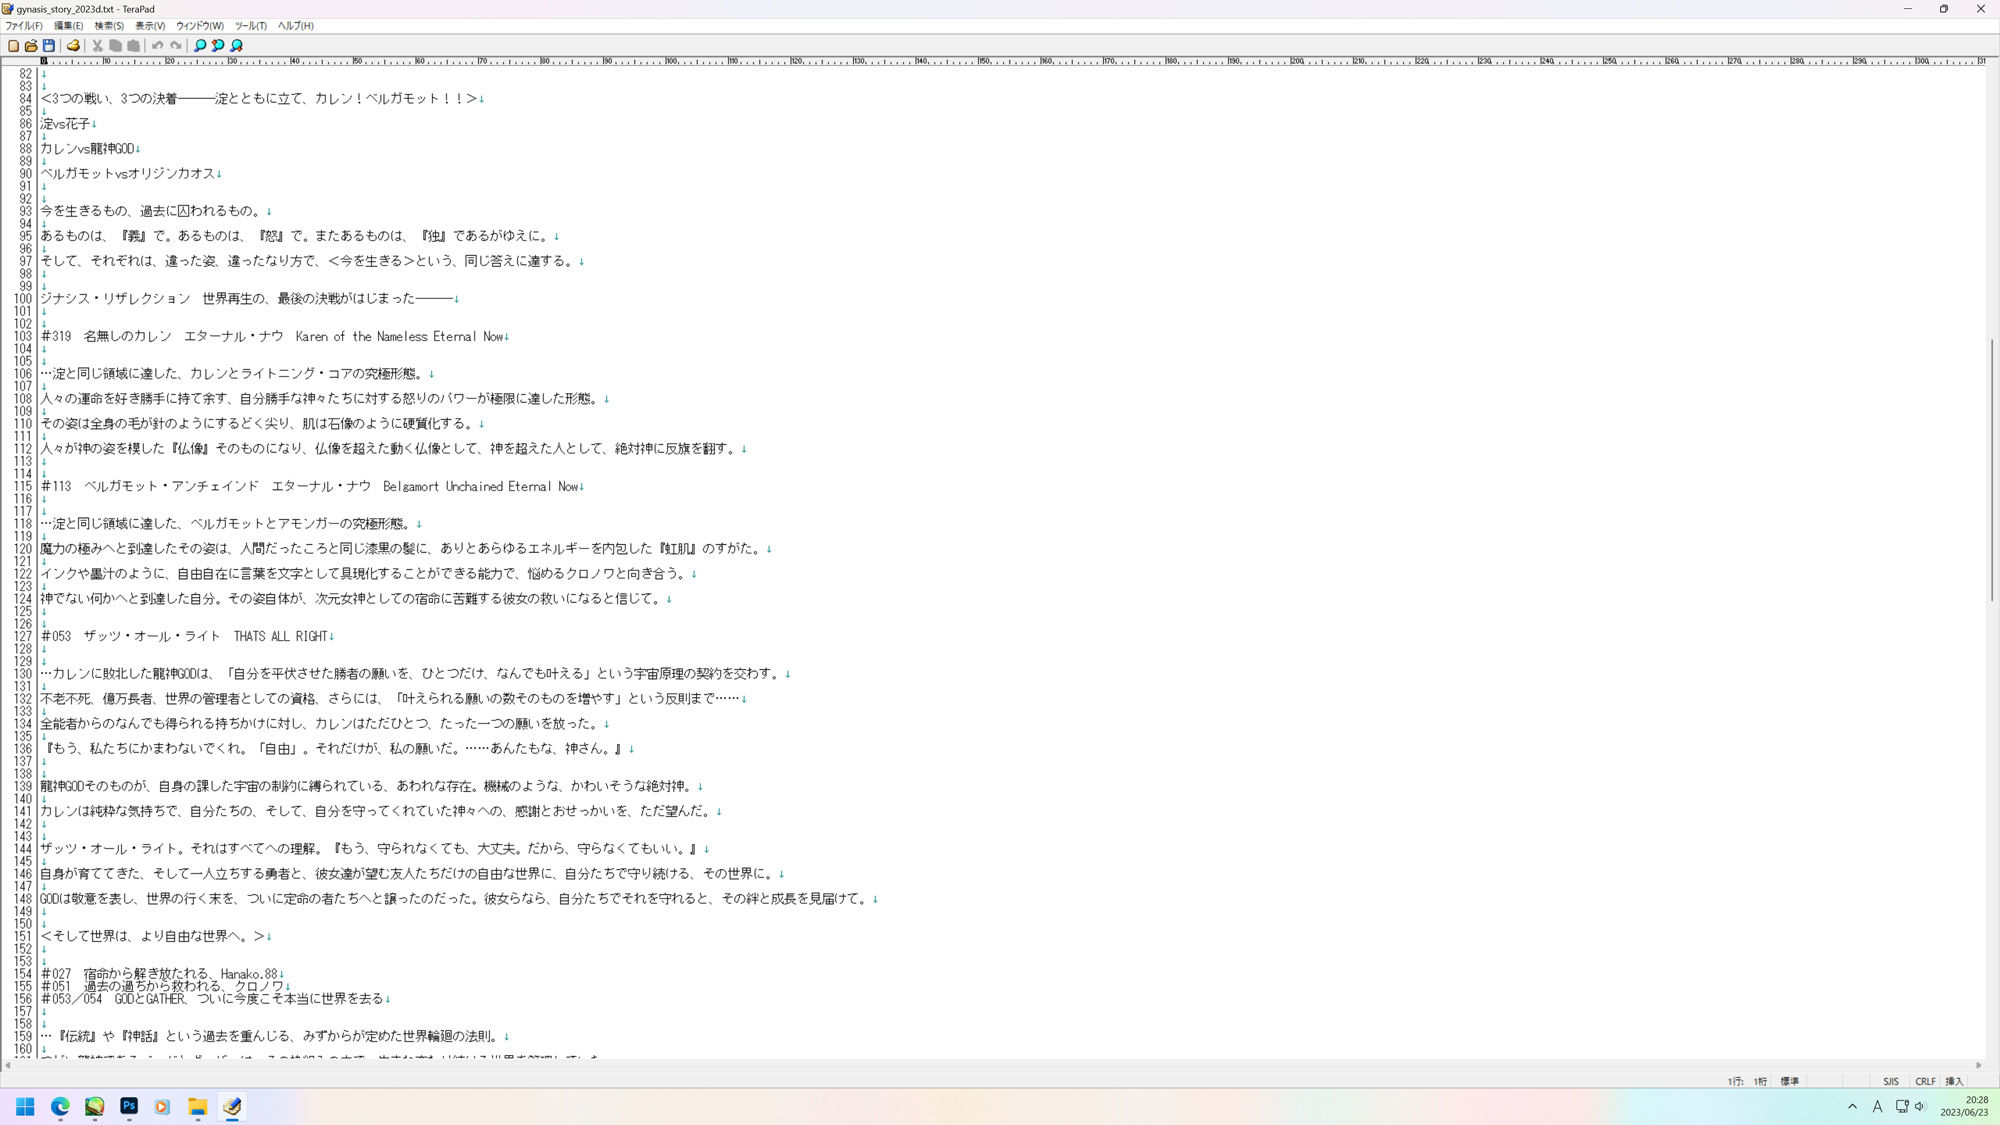Click the vertical scrollbar thumb

pos(1991,470)
